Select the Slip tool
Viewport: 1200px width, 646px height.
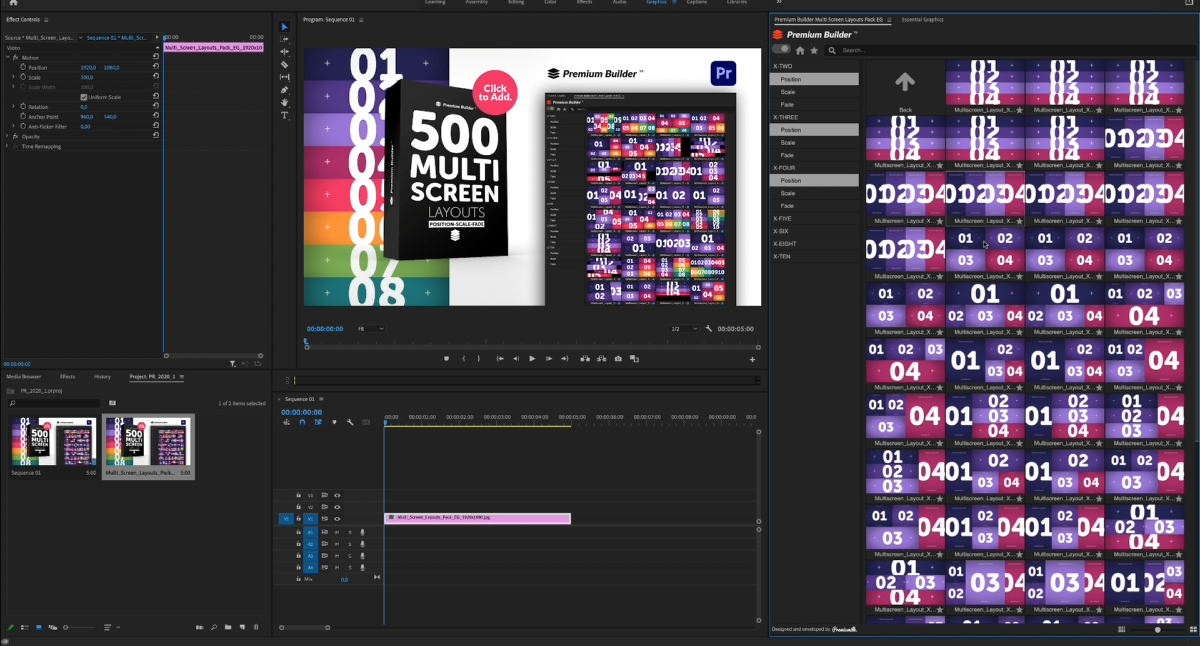[284, 77]
